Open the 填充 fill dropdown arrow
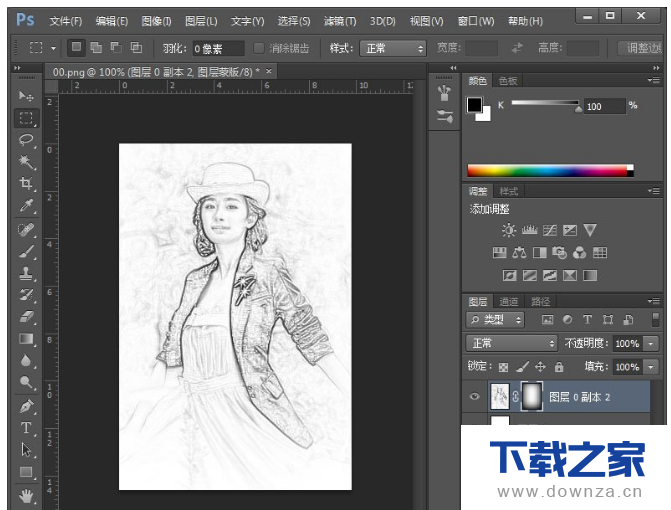Screen dimensions: 671x510 tap(651, 367)
